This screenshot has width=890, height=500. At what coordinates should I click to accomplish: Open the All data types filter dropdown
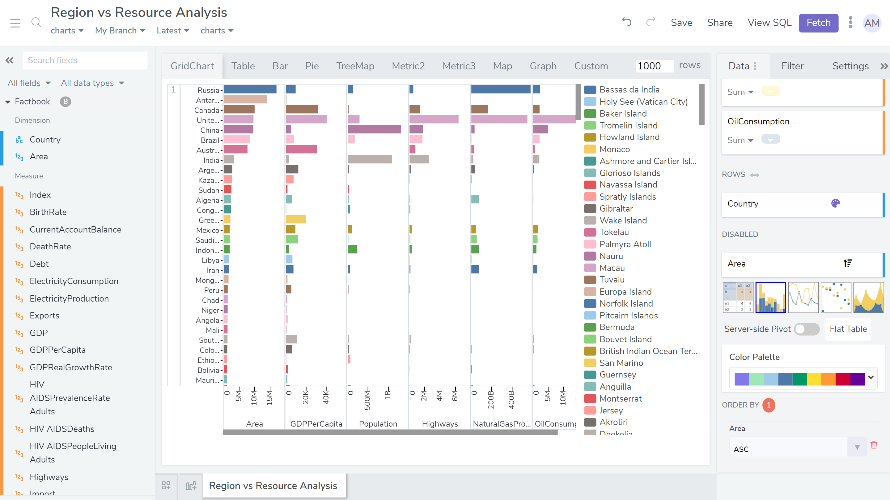pyautogui.click(x=92, y=83)
